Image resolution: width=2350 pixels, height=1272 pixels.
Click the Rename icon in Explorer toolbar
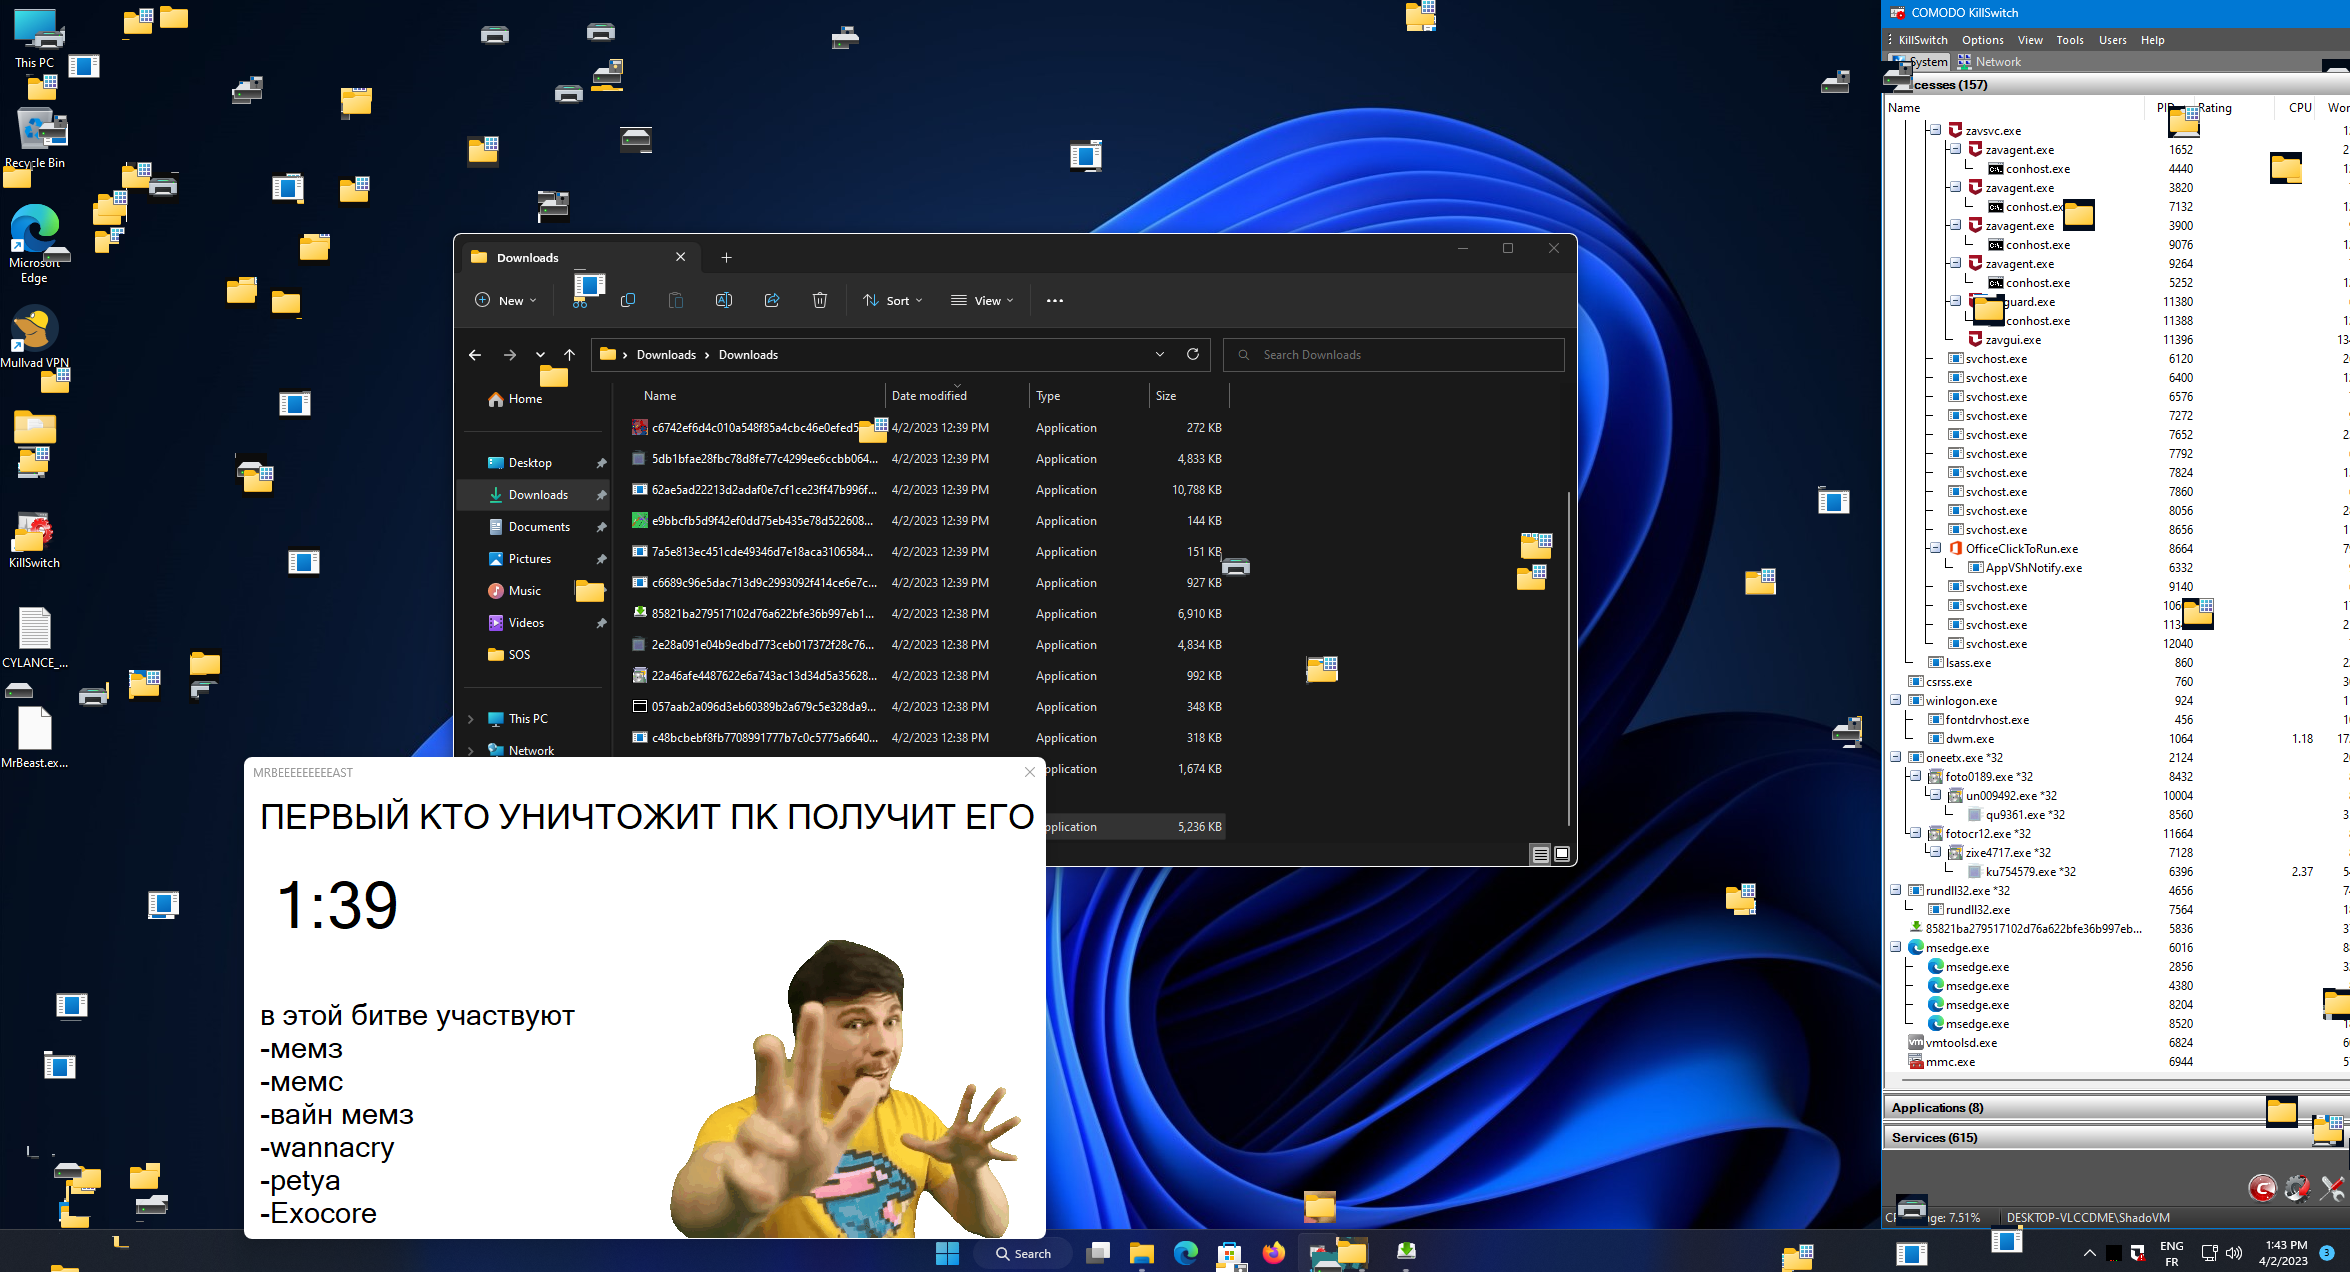[x=723, y=300]
